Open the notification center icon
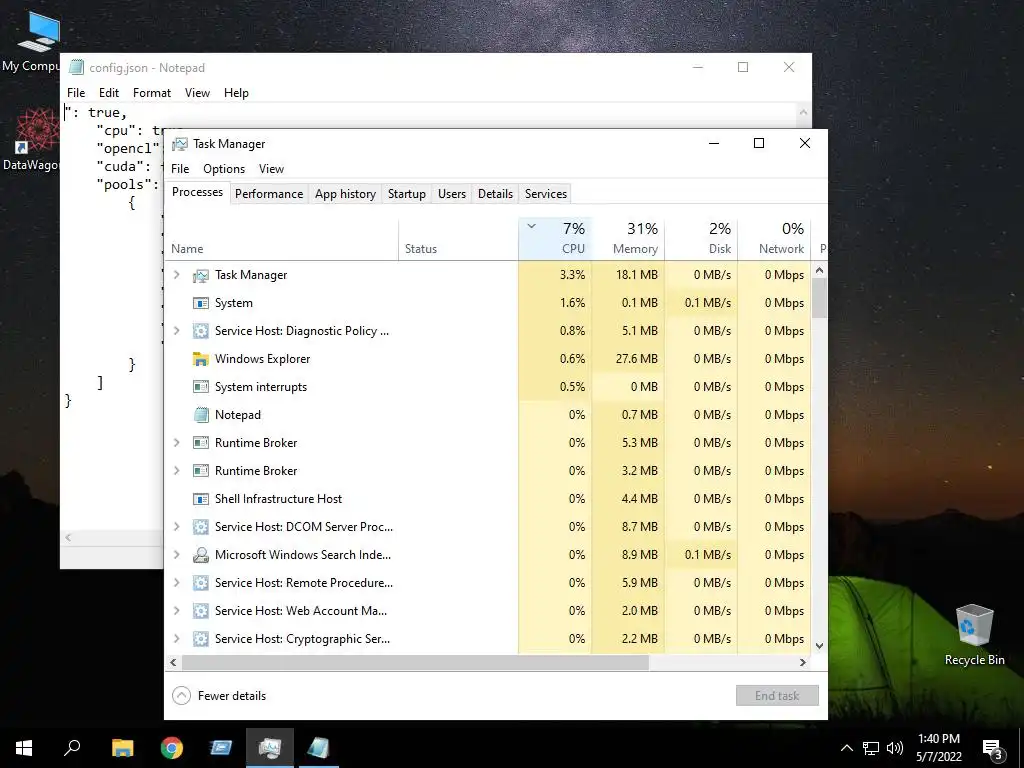The image size is (1024, 768). (x=992, y=748)
